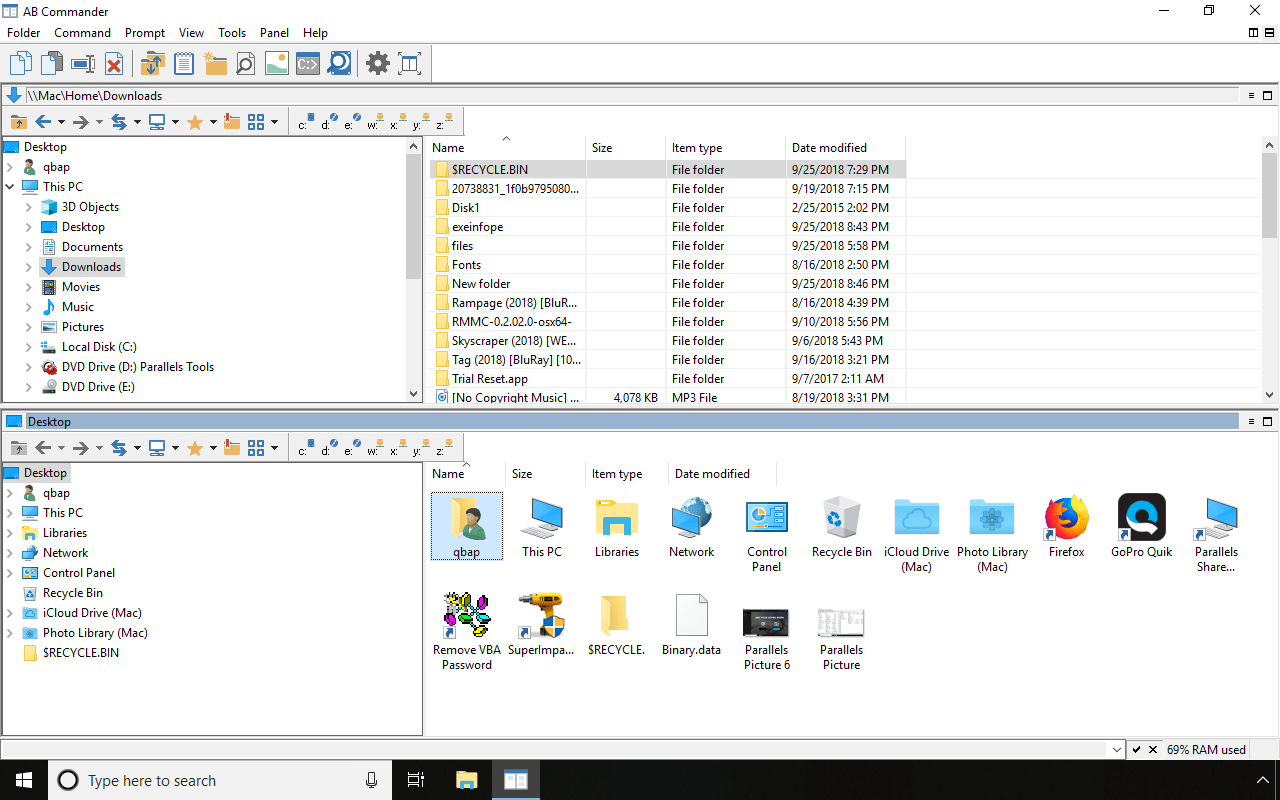Viewport: 1280px width, 800px height.
Task: Click the Delete icon with the red X
Action: (x=114, y=63)
